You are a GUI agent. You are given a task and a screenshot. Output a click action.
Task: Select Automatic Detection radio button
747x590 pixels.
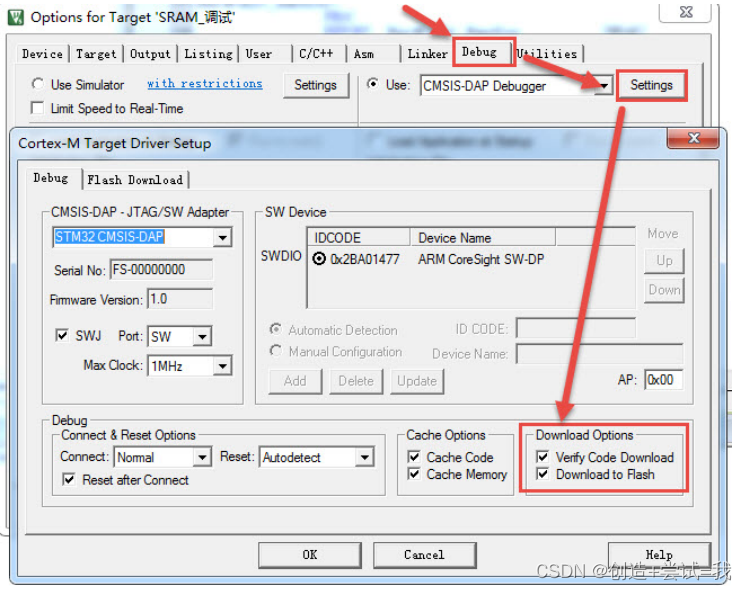point(275,329)
